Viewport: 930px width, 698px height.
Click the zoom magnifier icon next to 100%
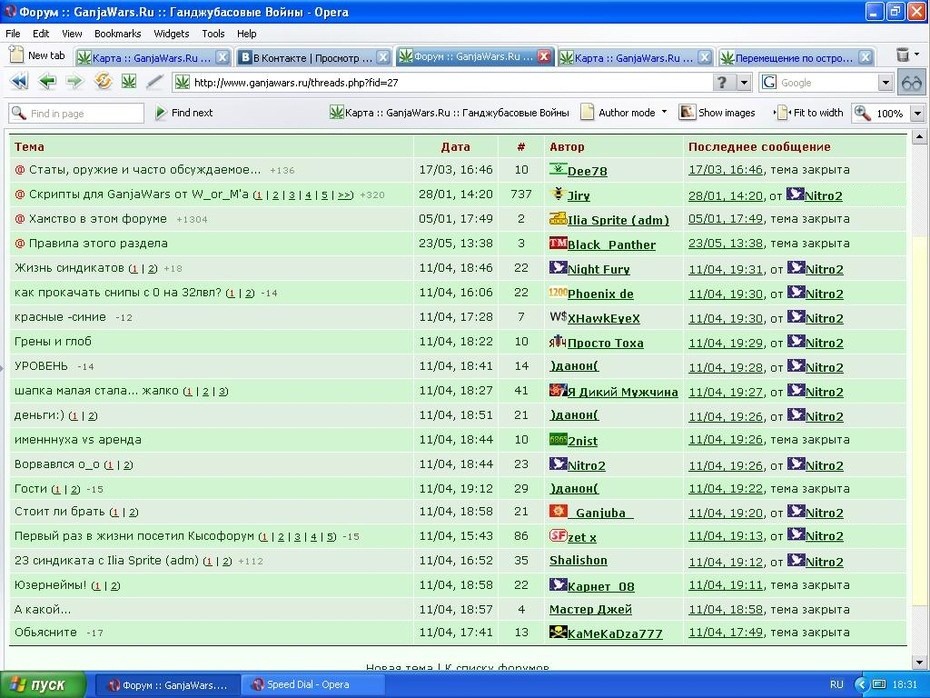click(x=862, y=113)
